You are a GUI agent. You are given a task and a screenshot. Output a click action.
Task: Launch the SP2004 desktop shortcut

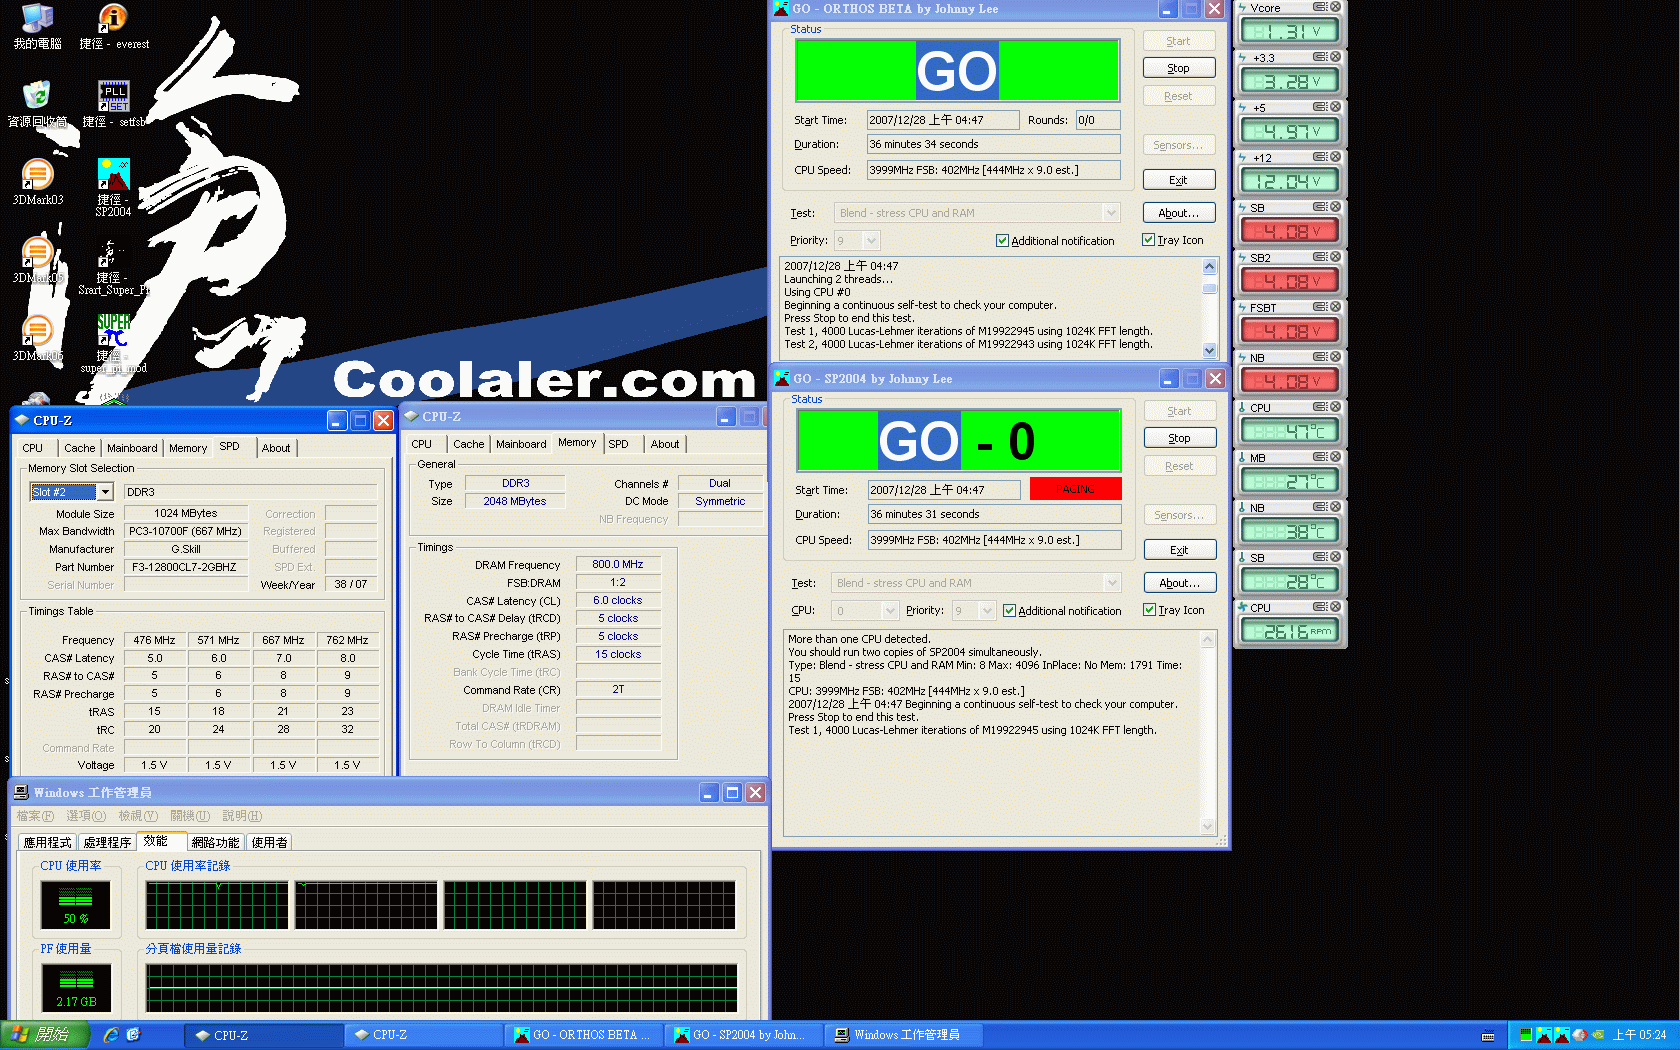pyautogui.click(x=113, y=187)
